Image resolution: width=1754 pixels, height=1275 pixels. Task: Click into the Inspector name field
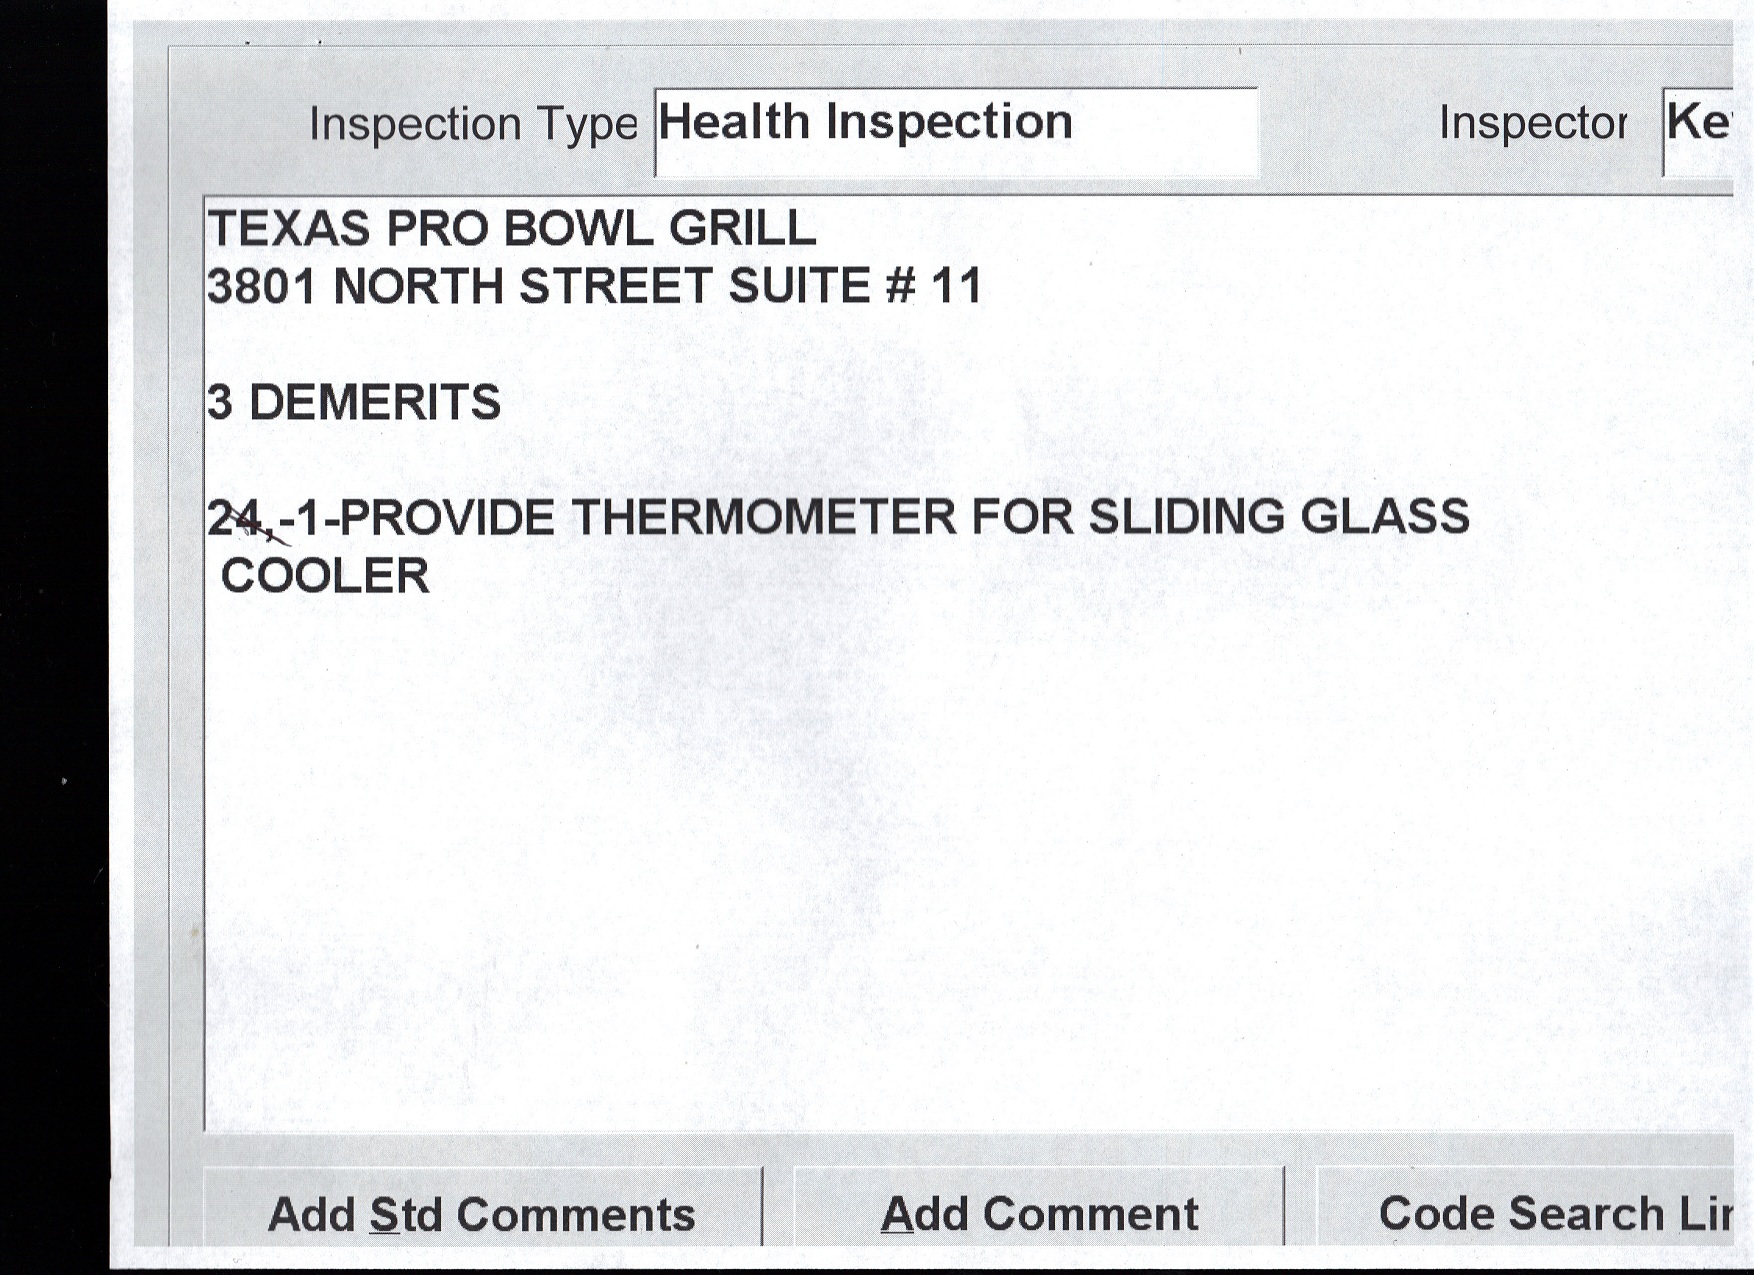pyautogui.click(x=1698, y=131)
